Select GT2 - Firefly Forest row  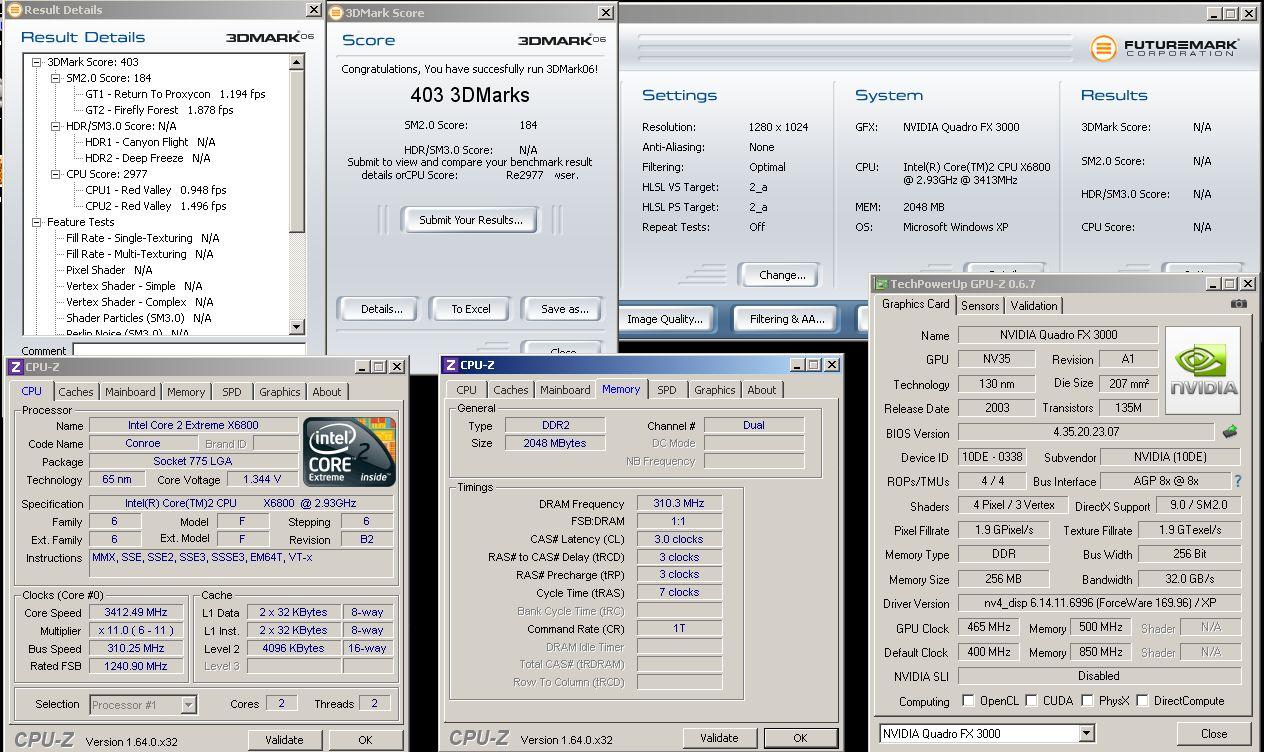click(159, 110)
